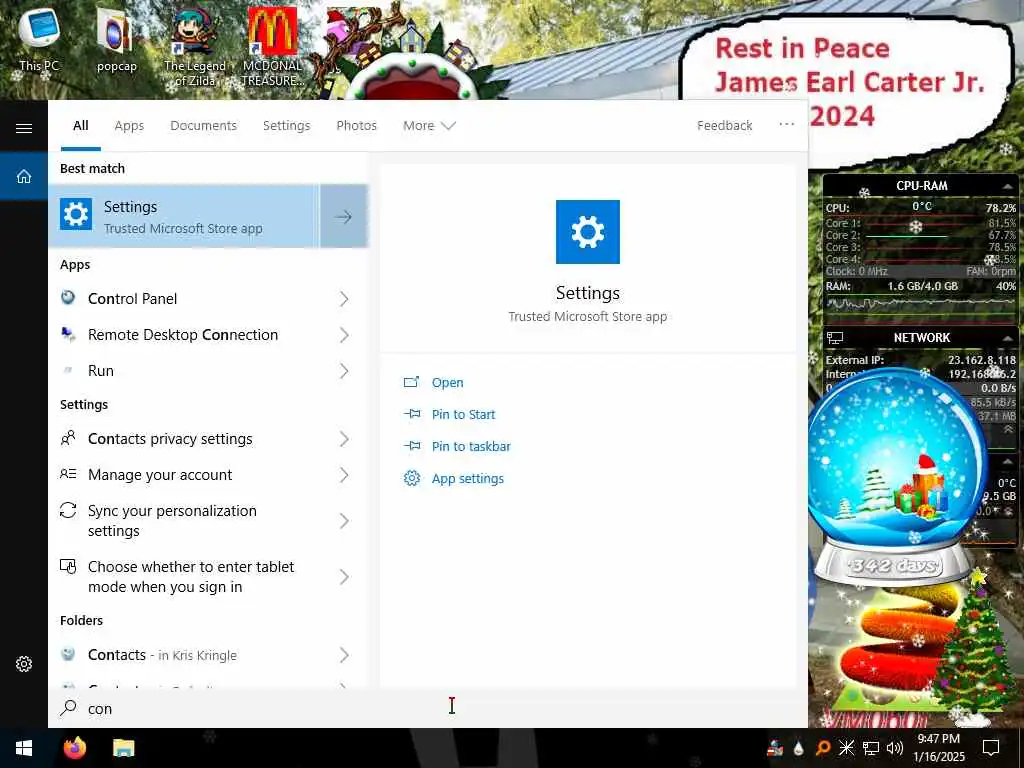Open the network tray icon
Image resolution: width=1024 pixels, height=768 pixels.
click(871, 748)
